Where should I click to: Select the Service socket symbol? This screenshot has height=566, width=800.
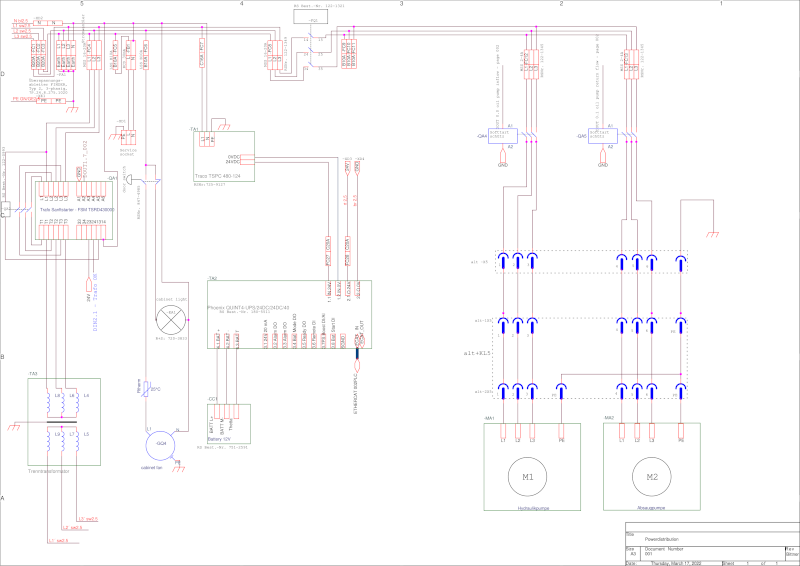click(127, 138)
